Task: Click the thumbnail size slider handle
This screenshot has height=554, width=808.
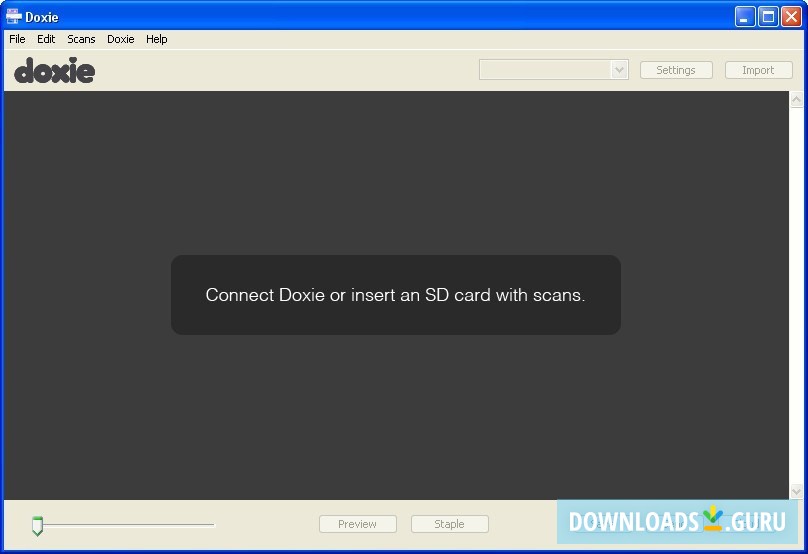Action: pyautogui.click(x=37, y=526)
